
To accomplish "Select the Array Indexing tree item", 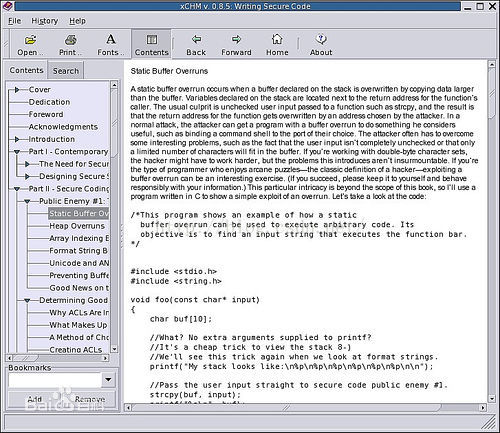I will (79, 238).
